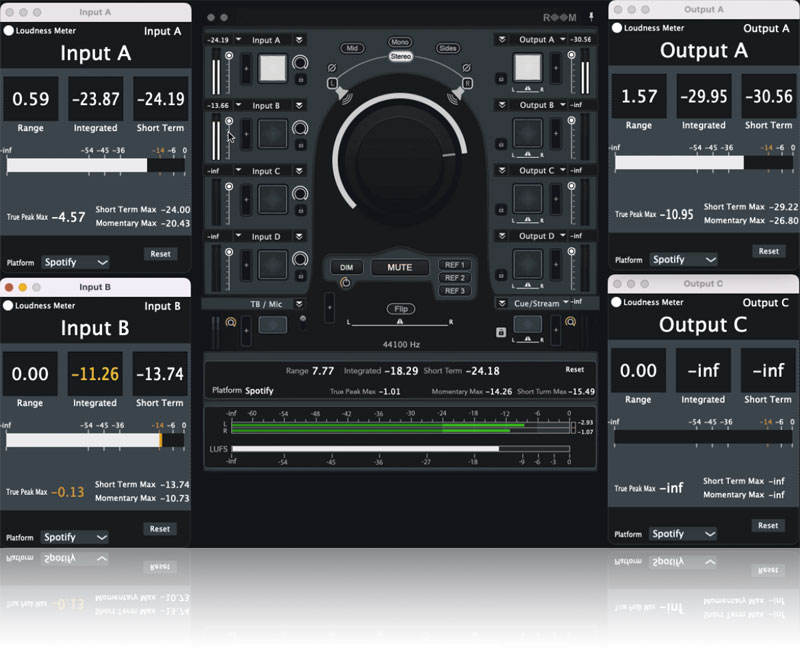The height and width of the screenshot is (648, 800).
Task: Click the Cue/Stream lock icon
Action: pyautogui.click(x=501, y=332)
